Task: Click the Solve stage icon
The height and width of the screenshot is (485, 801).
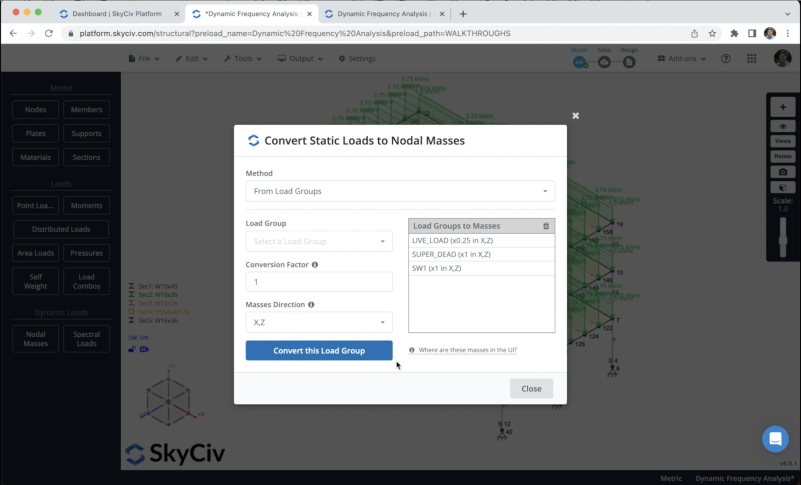Action: pos(604,62)
